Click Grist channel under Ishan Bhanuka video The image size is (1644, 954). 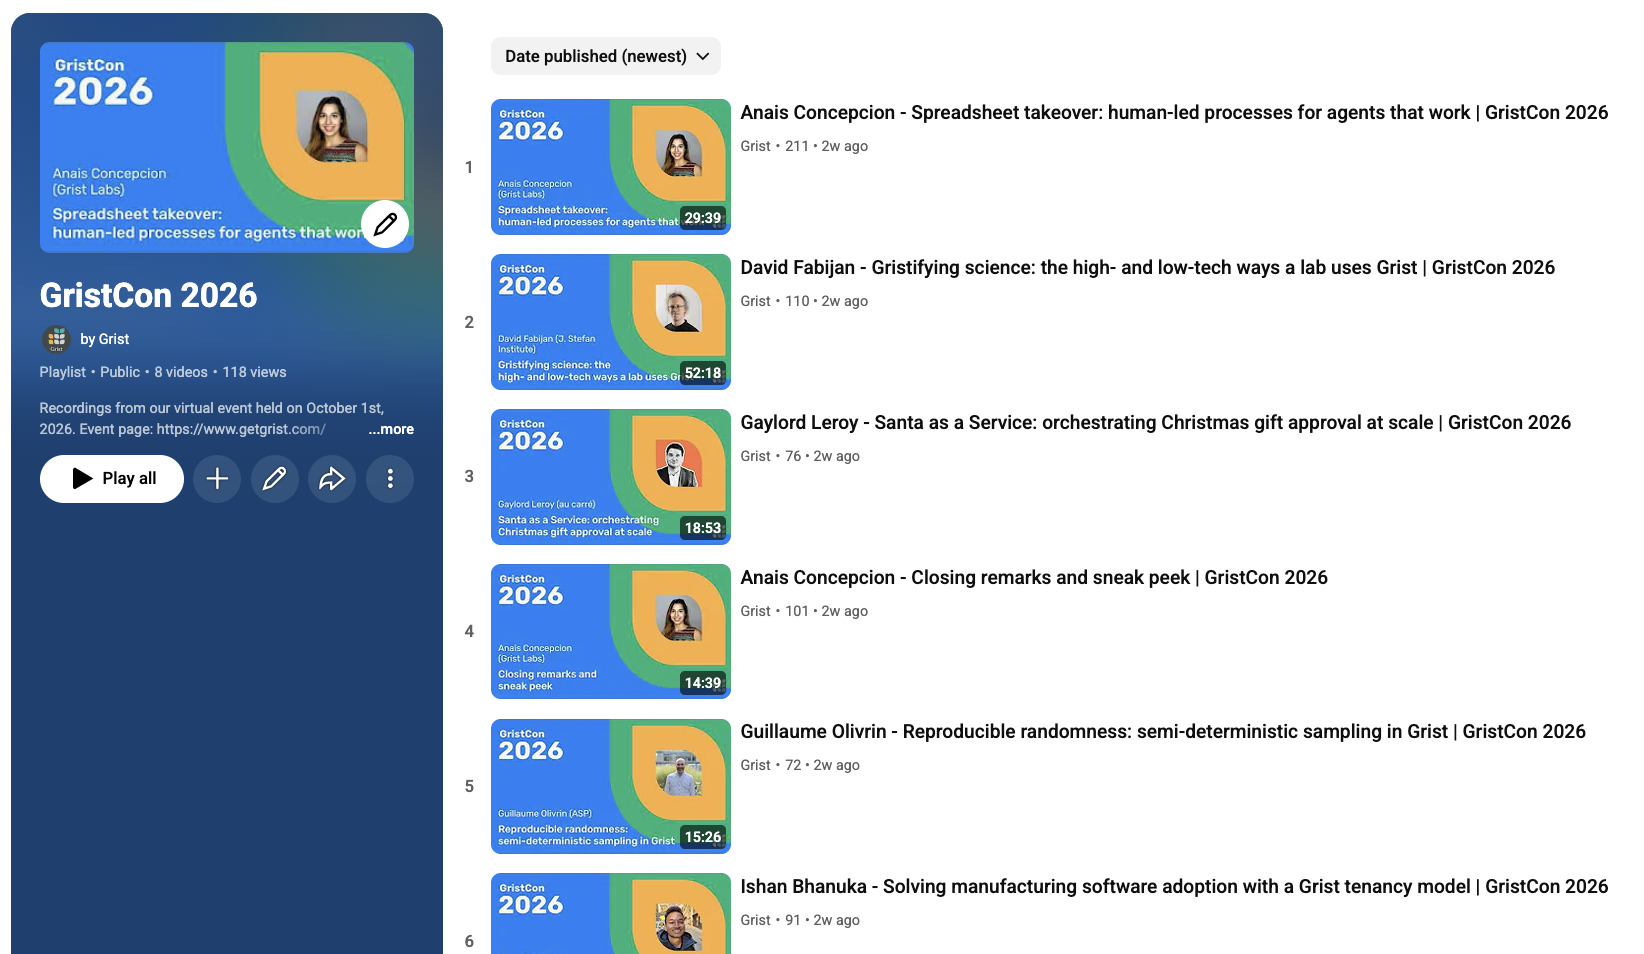755,920
